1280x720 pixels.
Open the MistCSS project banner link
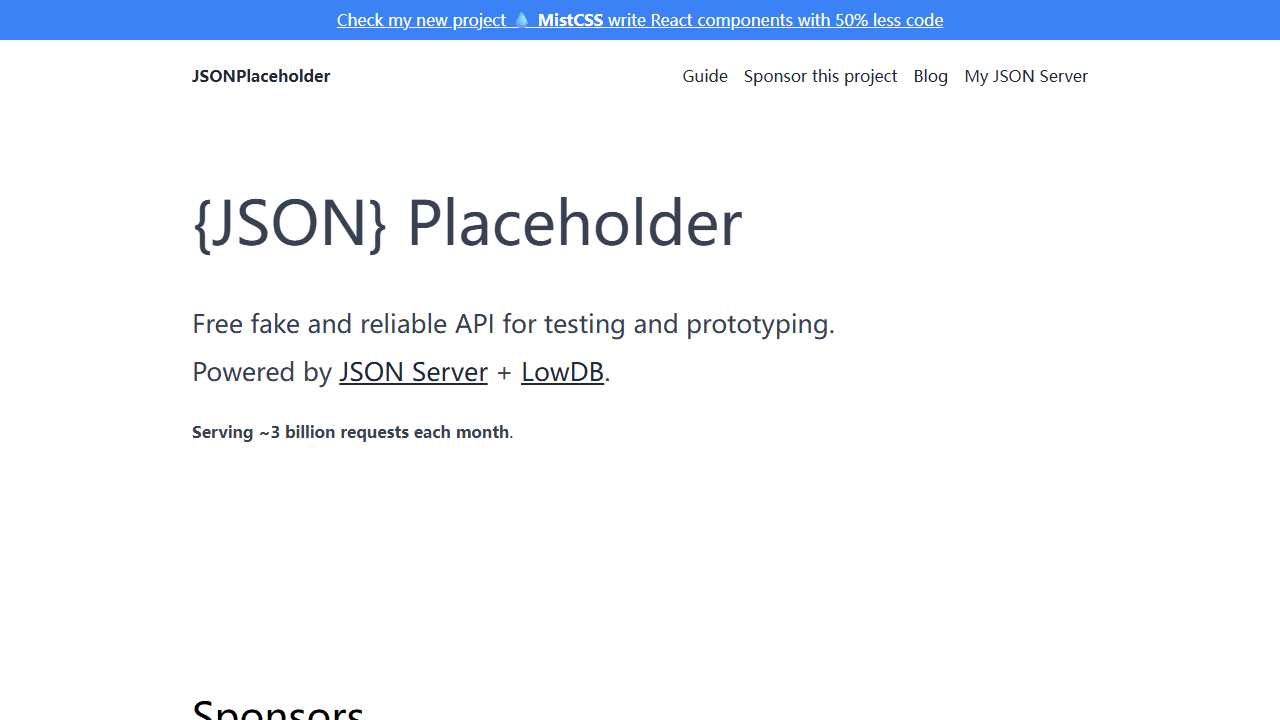click(x=640, y=20)
